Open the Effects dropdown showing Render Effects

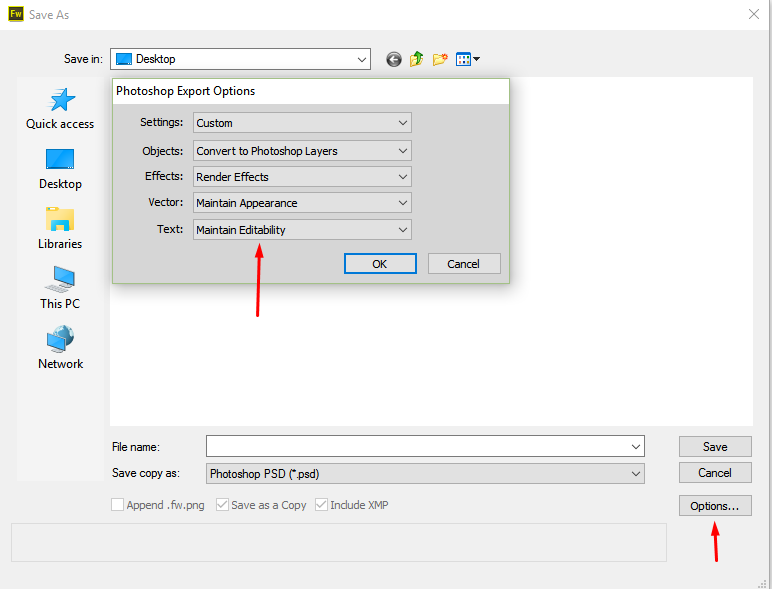(x=302, y=177)
